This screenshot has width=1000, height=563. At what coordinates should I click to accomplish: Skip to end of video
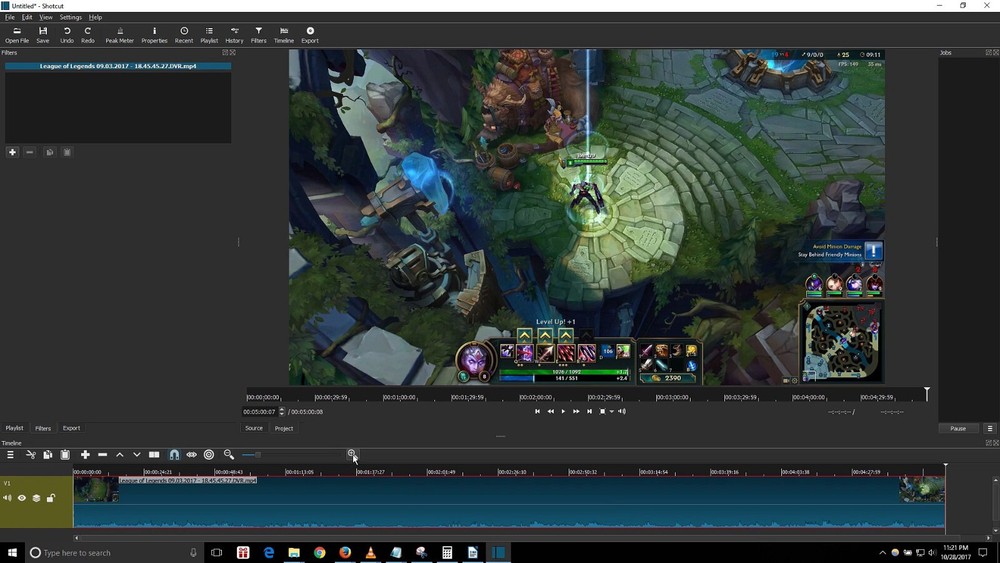[x=589, y=411]
